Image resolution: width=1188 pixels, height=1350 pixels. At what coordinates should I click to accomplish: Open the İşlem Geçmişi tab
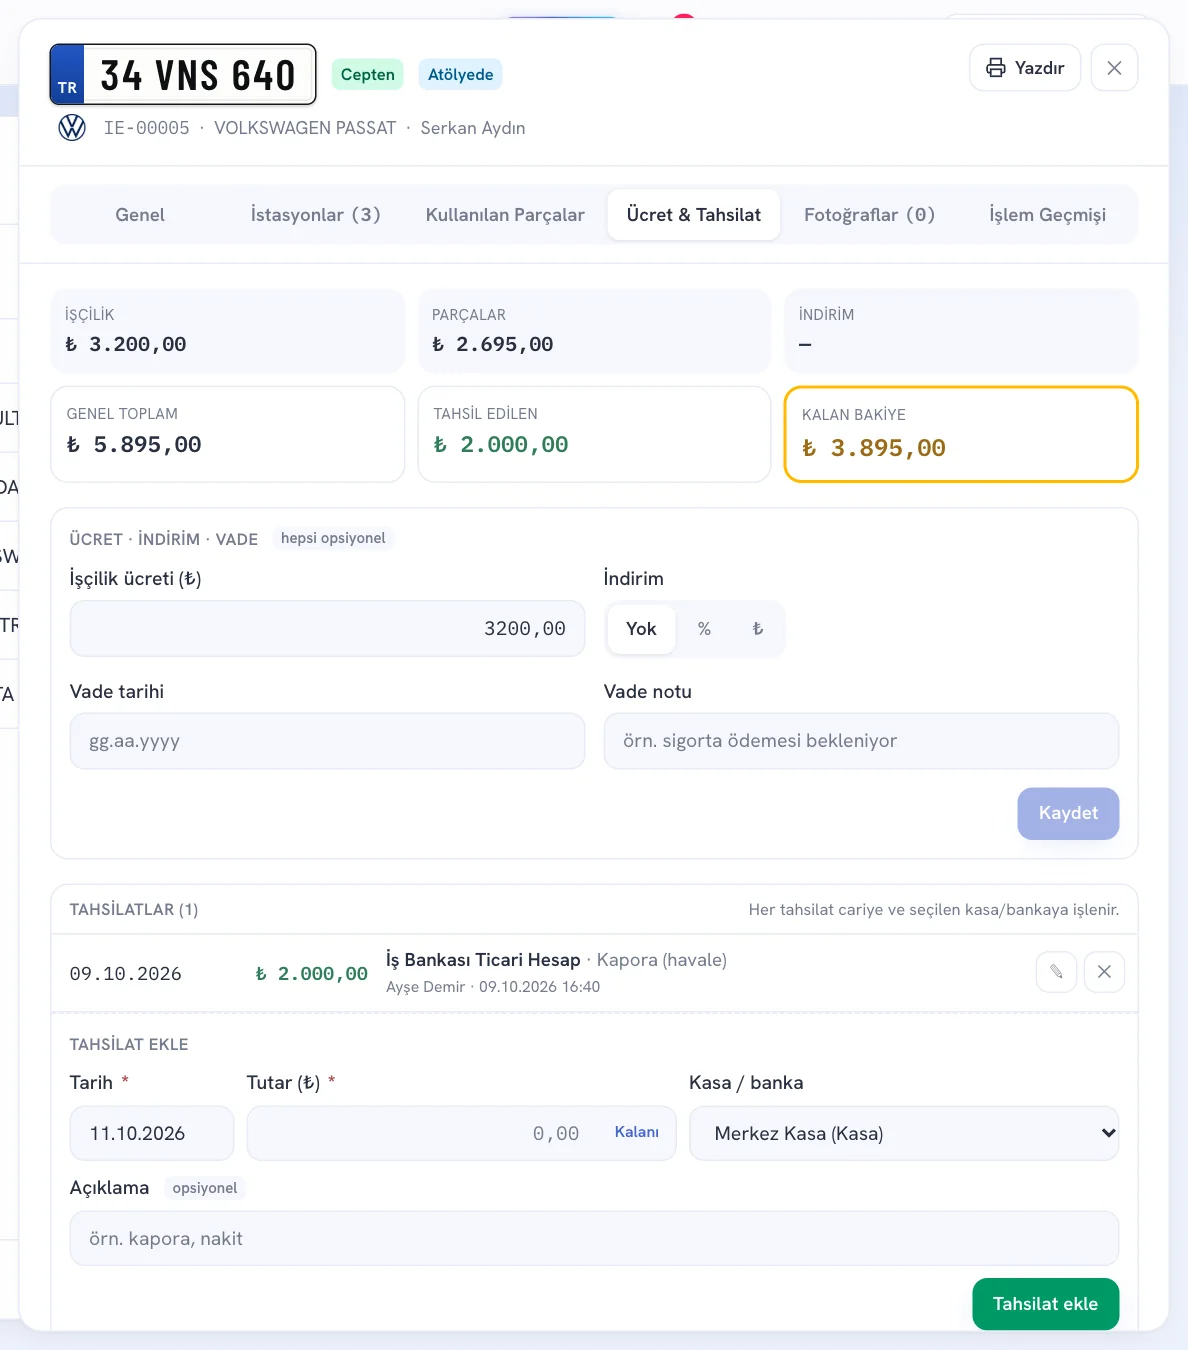coord(1047,215)
